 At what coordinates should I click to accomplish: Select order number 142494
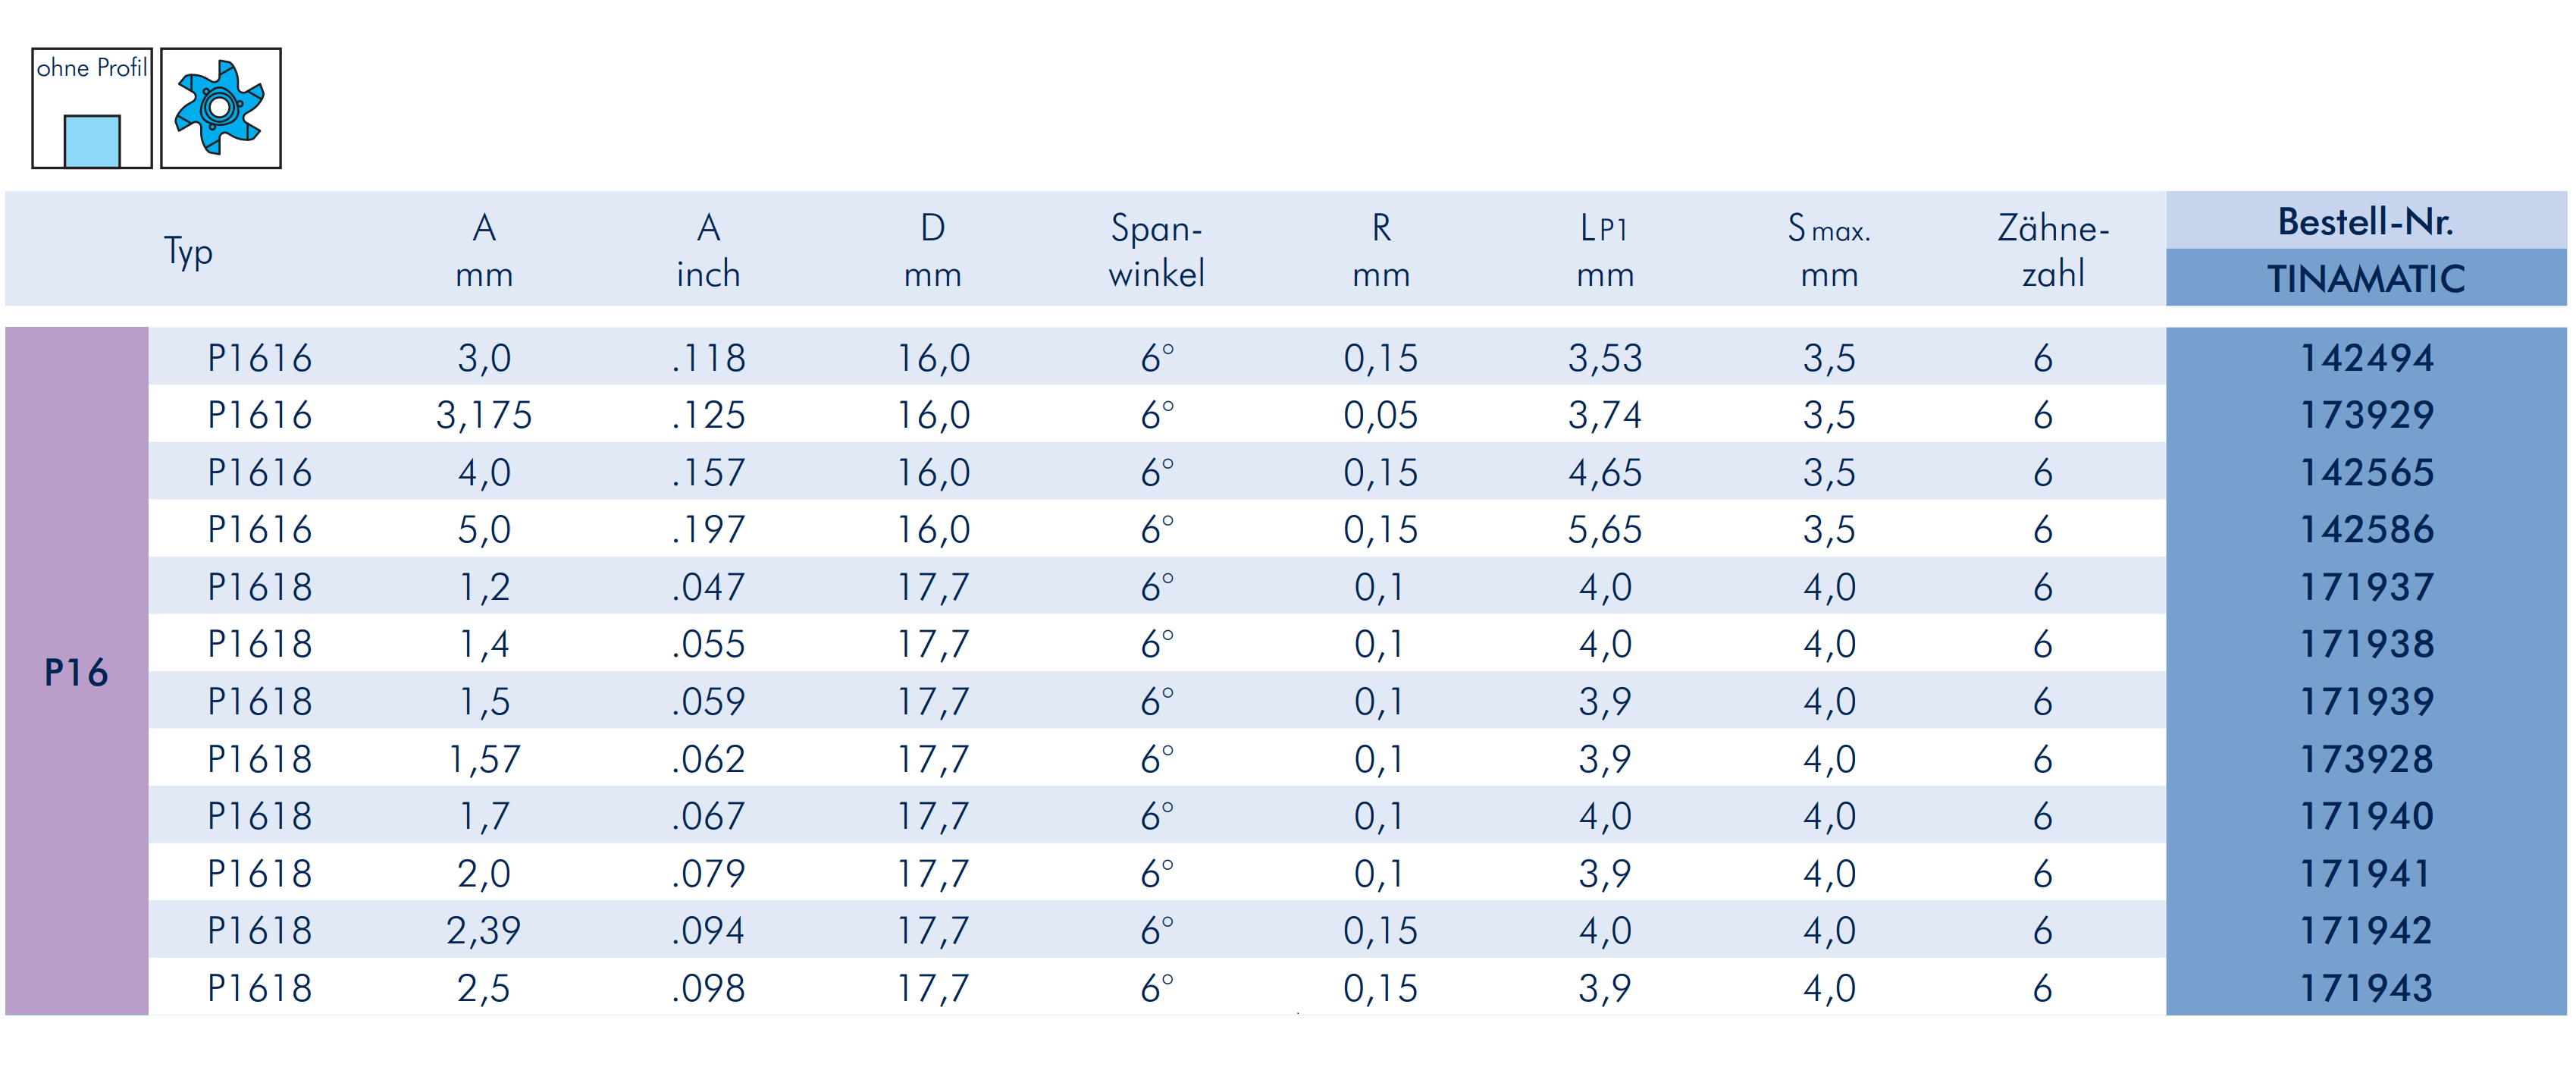(2366, 357)
